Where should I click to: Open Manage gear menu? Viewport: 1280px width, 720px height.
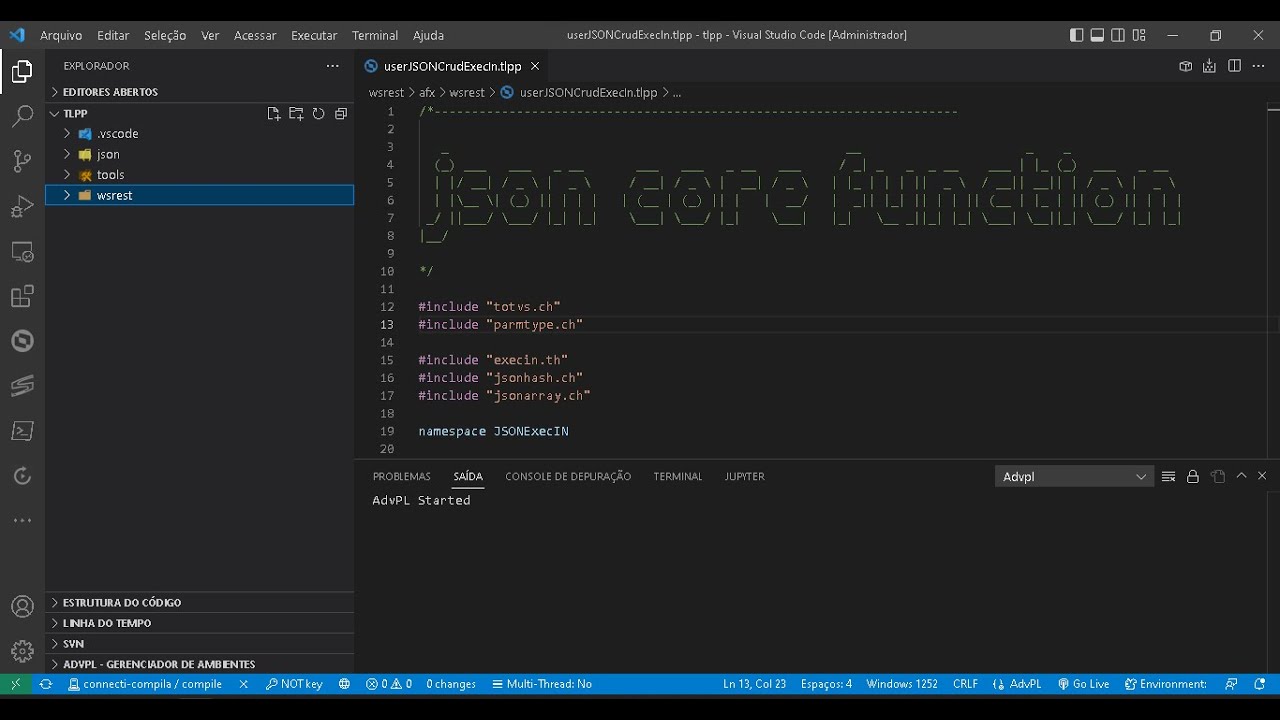[22, 652]
